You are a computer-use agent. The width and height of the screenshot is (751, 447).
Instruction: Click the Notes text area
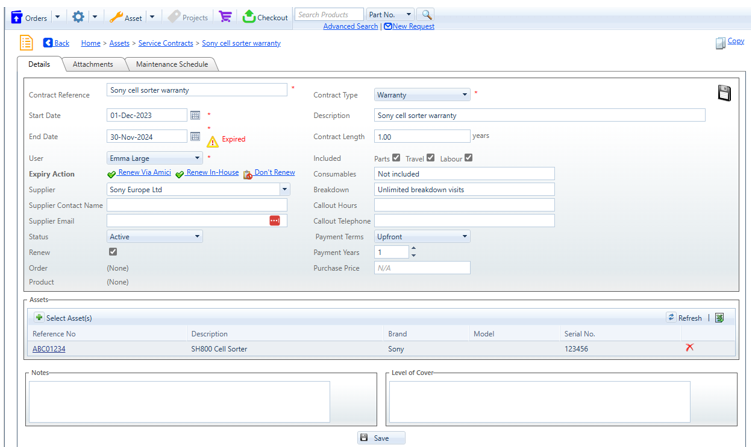coord(180,401)
